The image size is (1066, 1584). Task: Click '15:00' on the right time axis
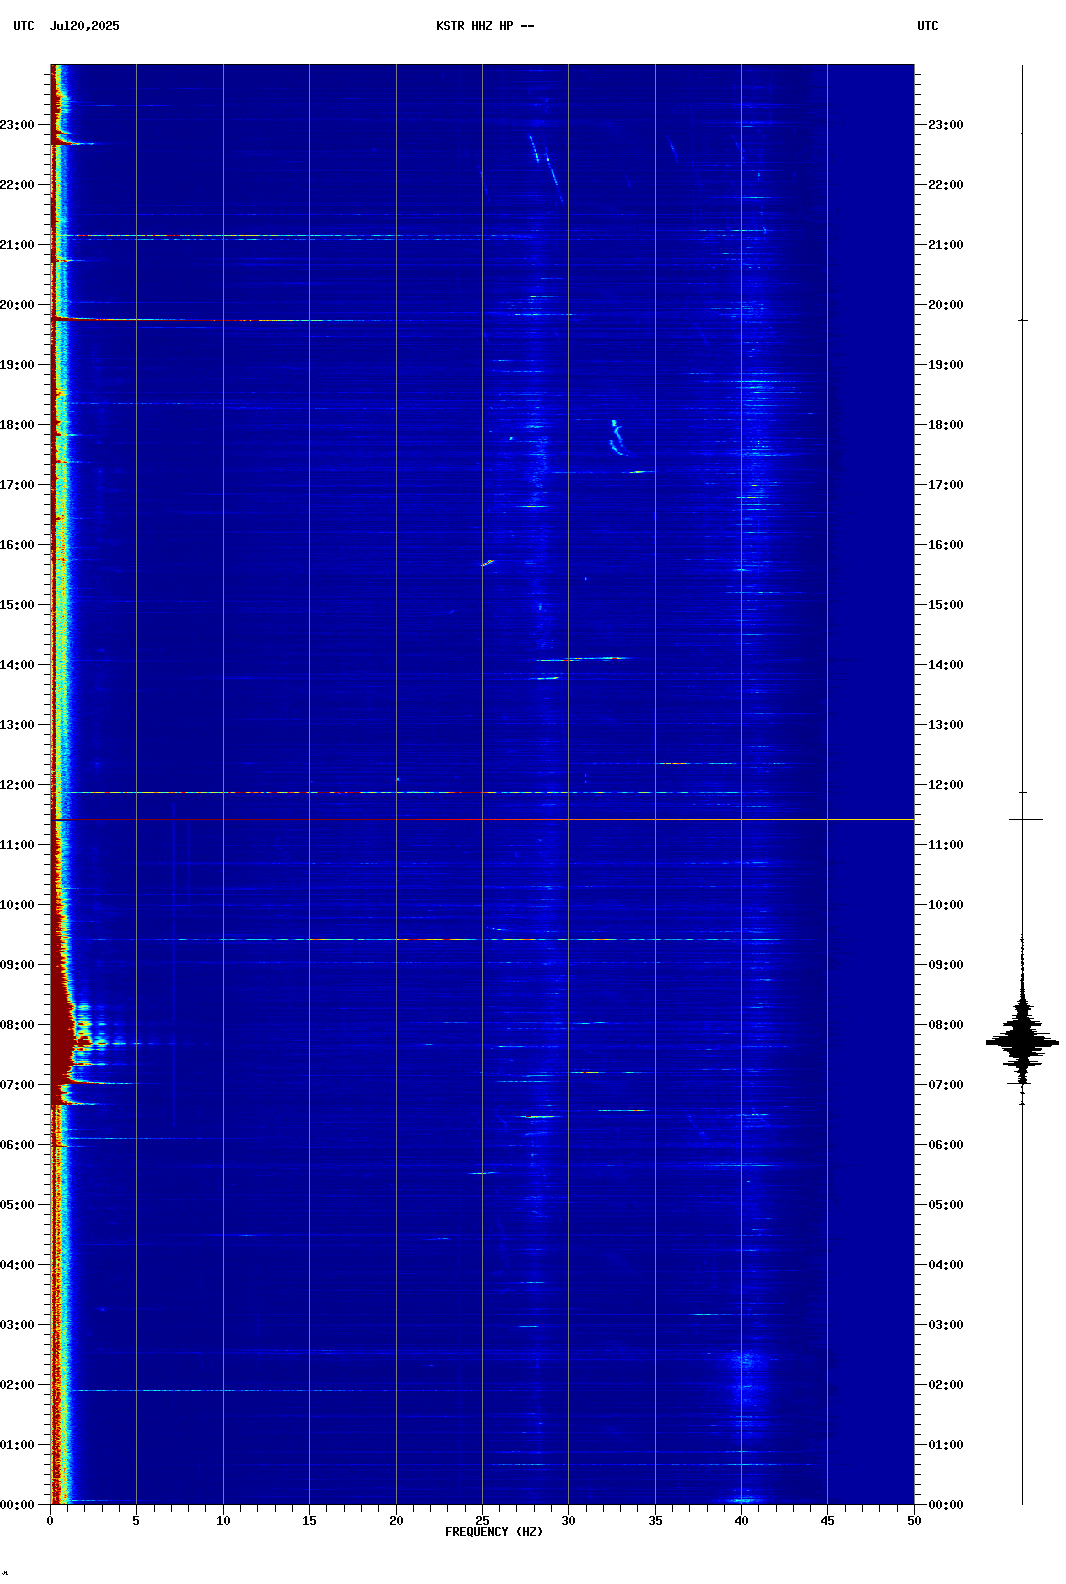[x=946, y=605]
